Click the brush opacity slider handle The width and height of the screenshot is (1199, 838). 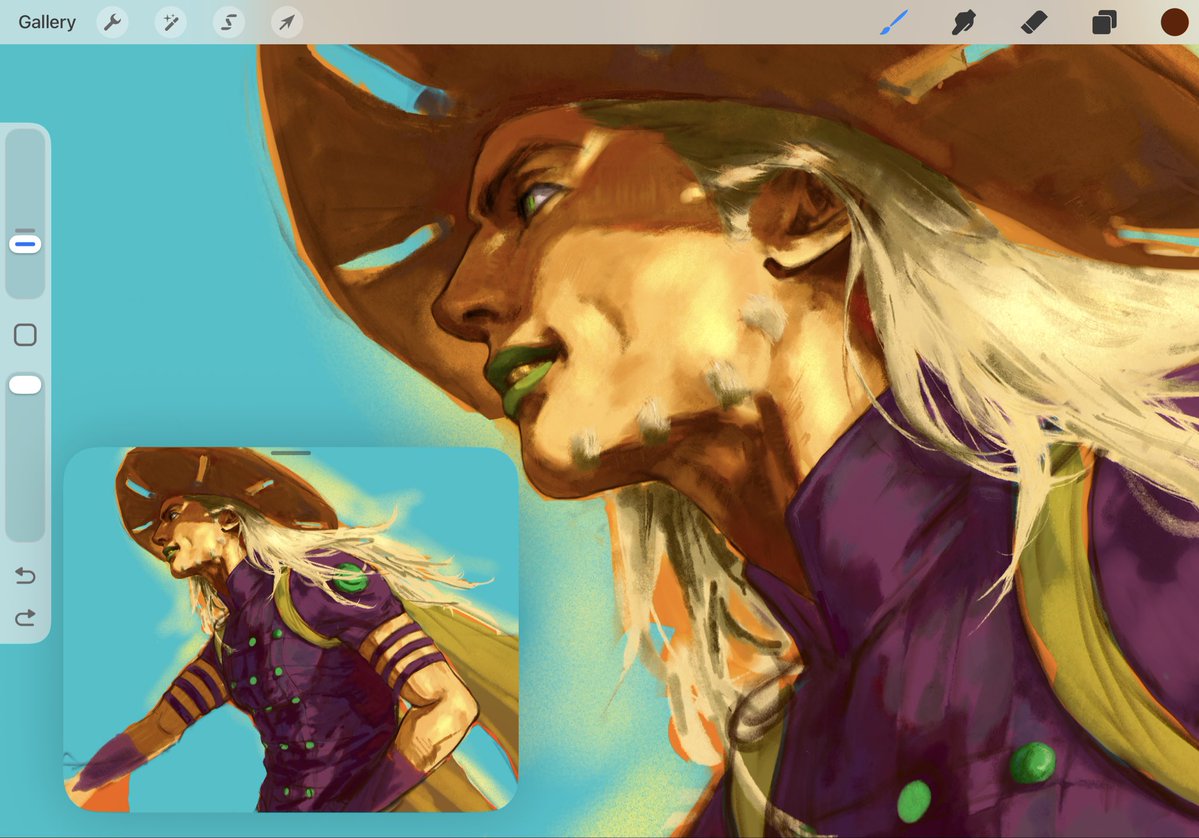pos(25,385)
